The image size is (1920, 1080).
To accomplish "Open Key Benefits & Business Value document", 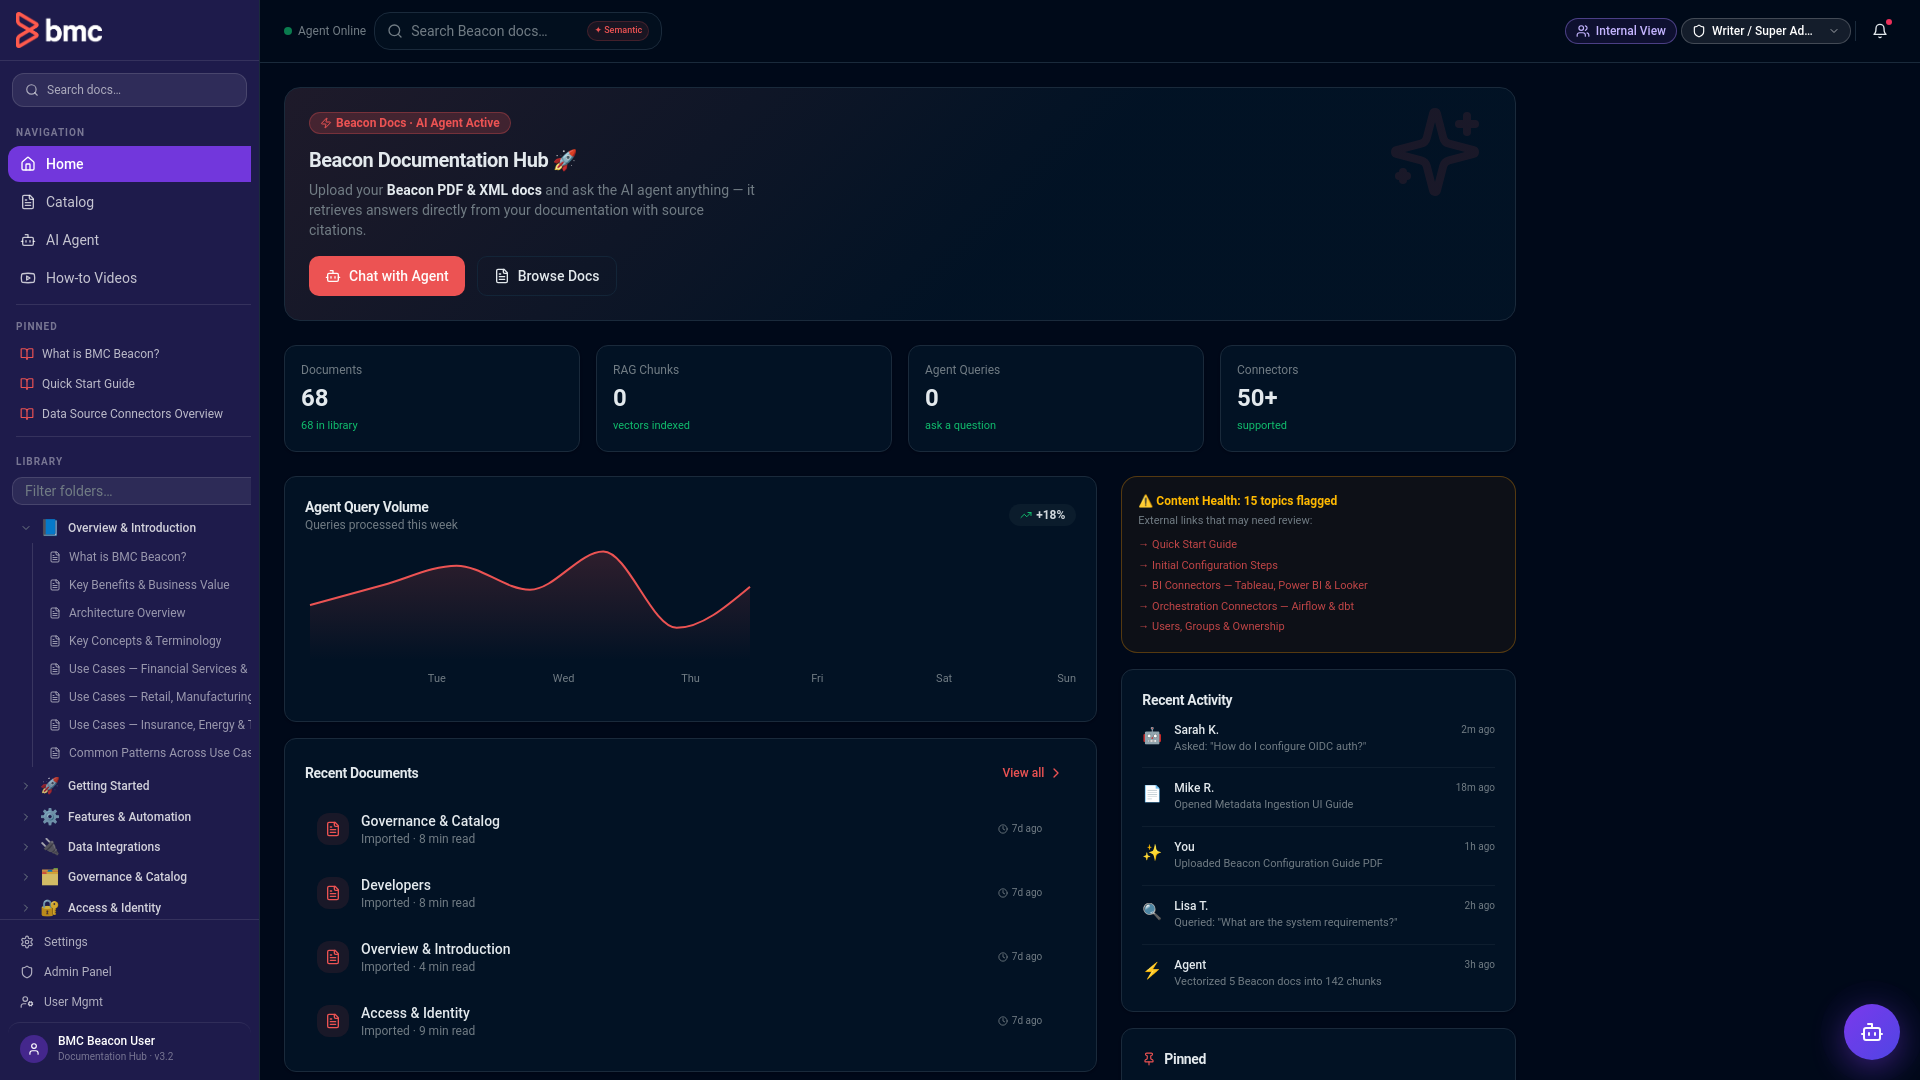I will pyautogui.click(x=149, y=585).
